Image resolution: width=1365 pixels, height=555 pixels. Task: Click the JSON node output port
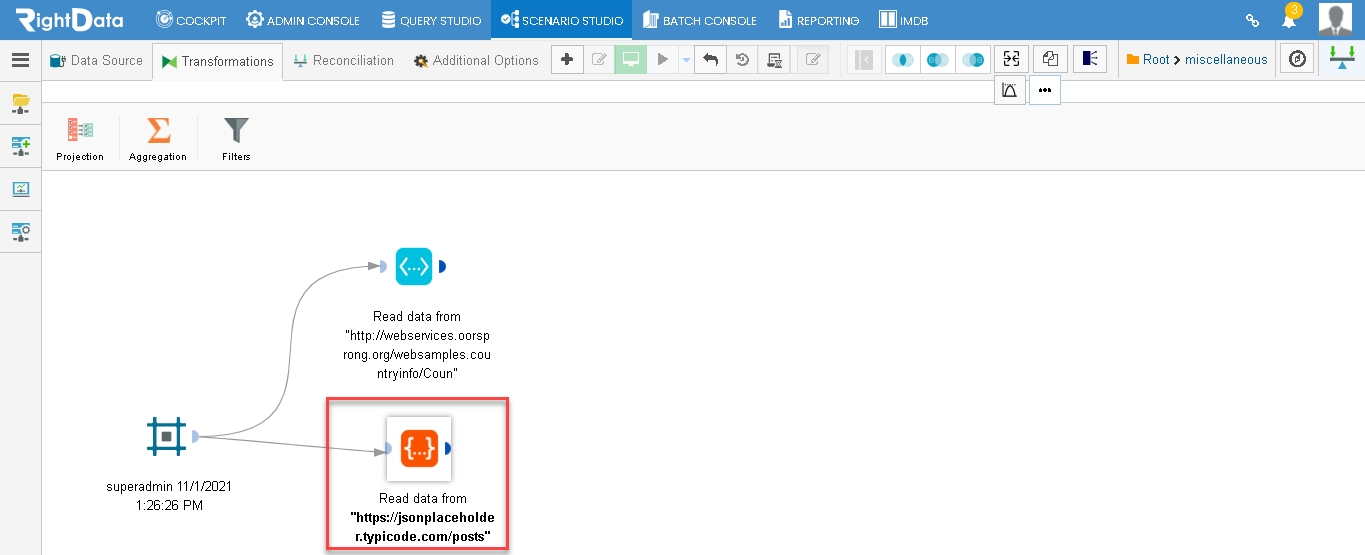pos(447,449)
